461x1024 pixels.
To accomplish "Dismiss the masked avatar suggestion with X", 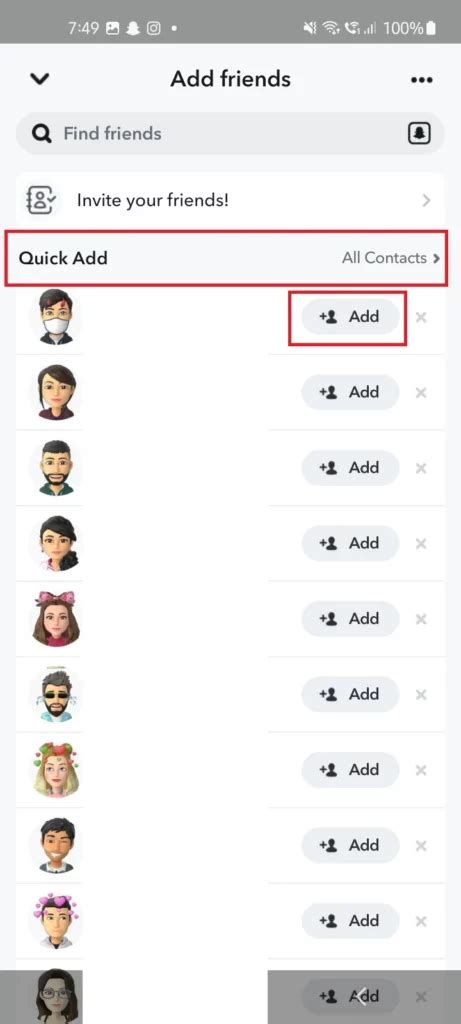I will 421,317.
